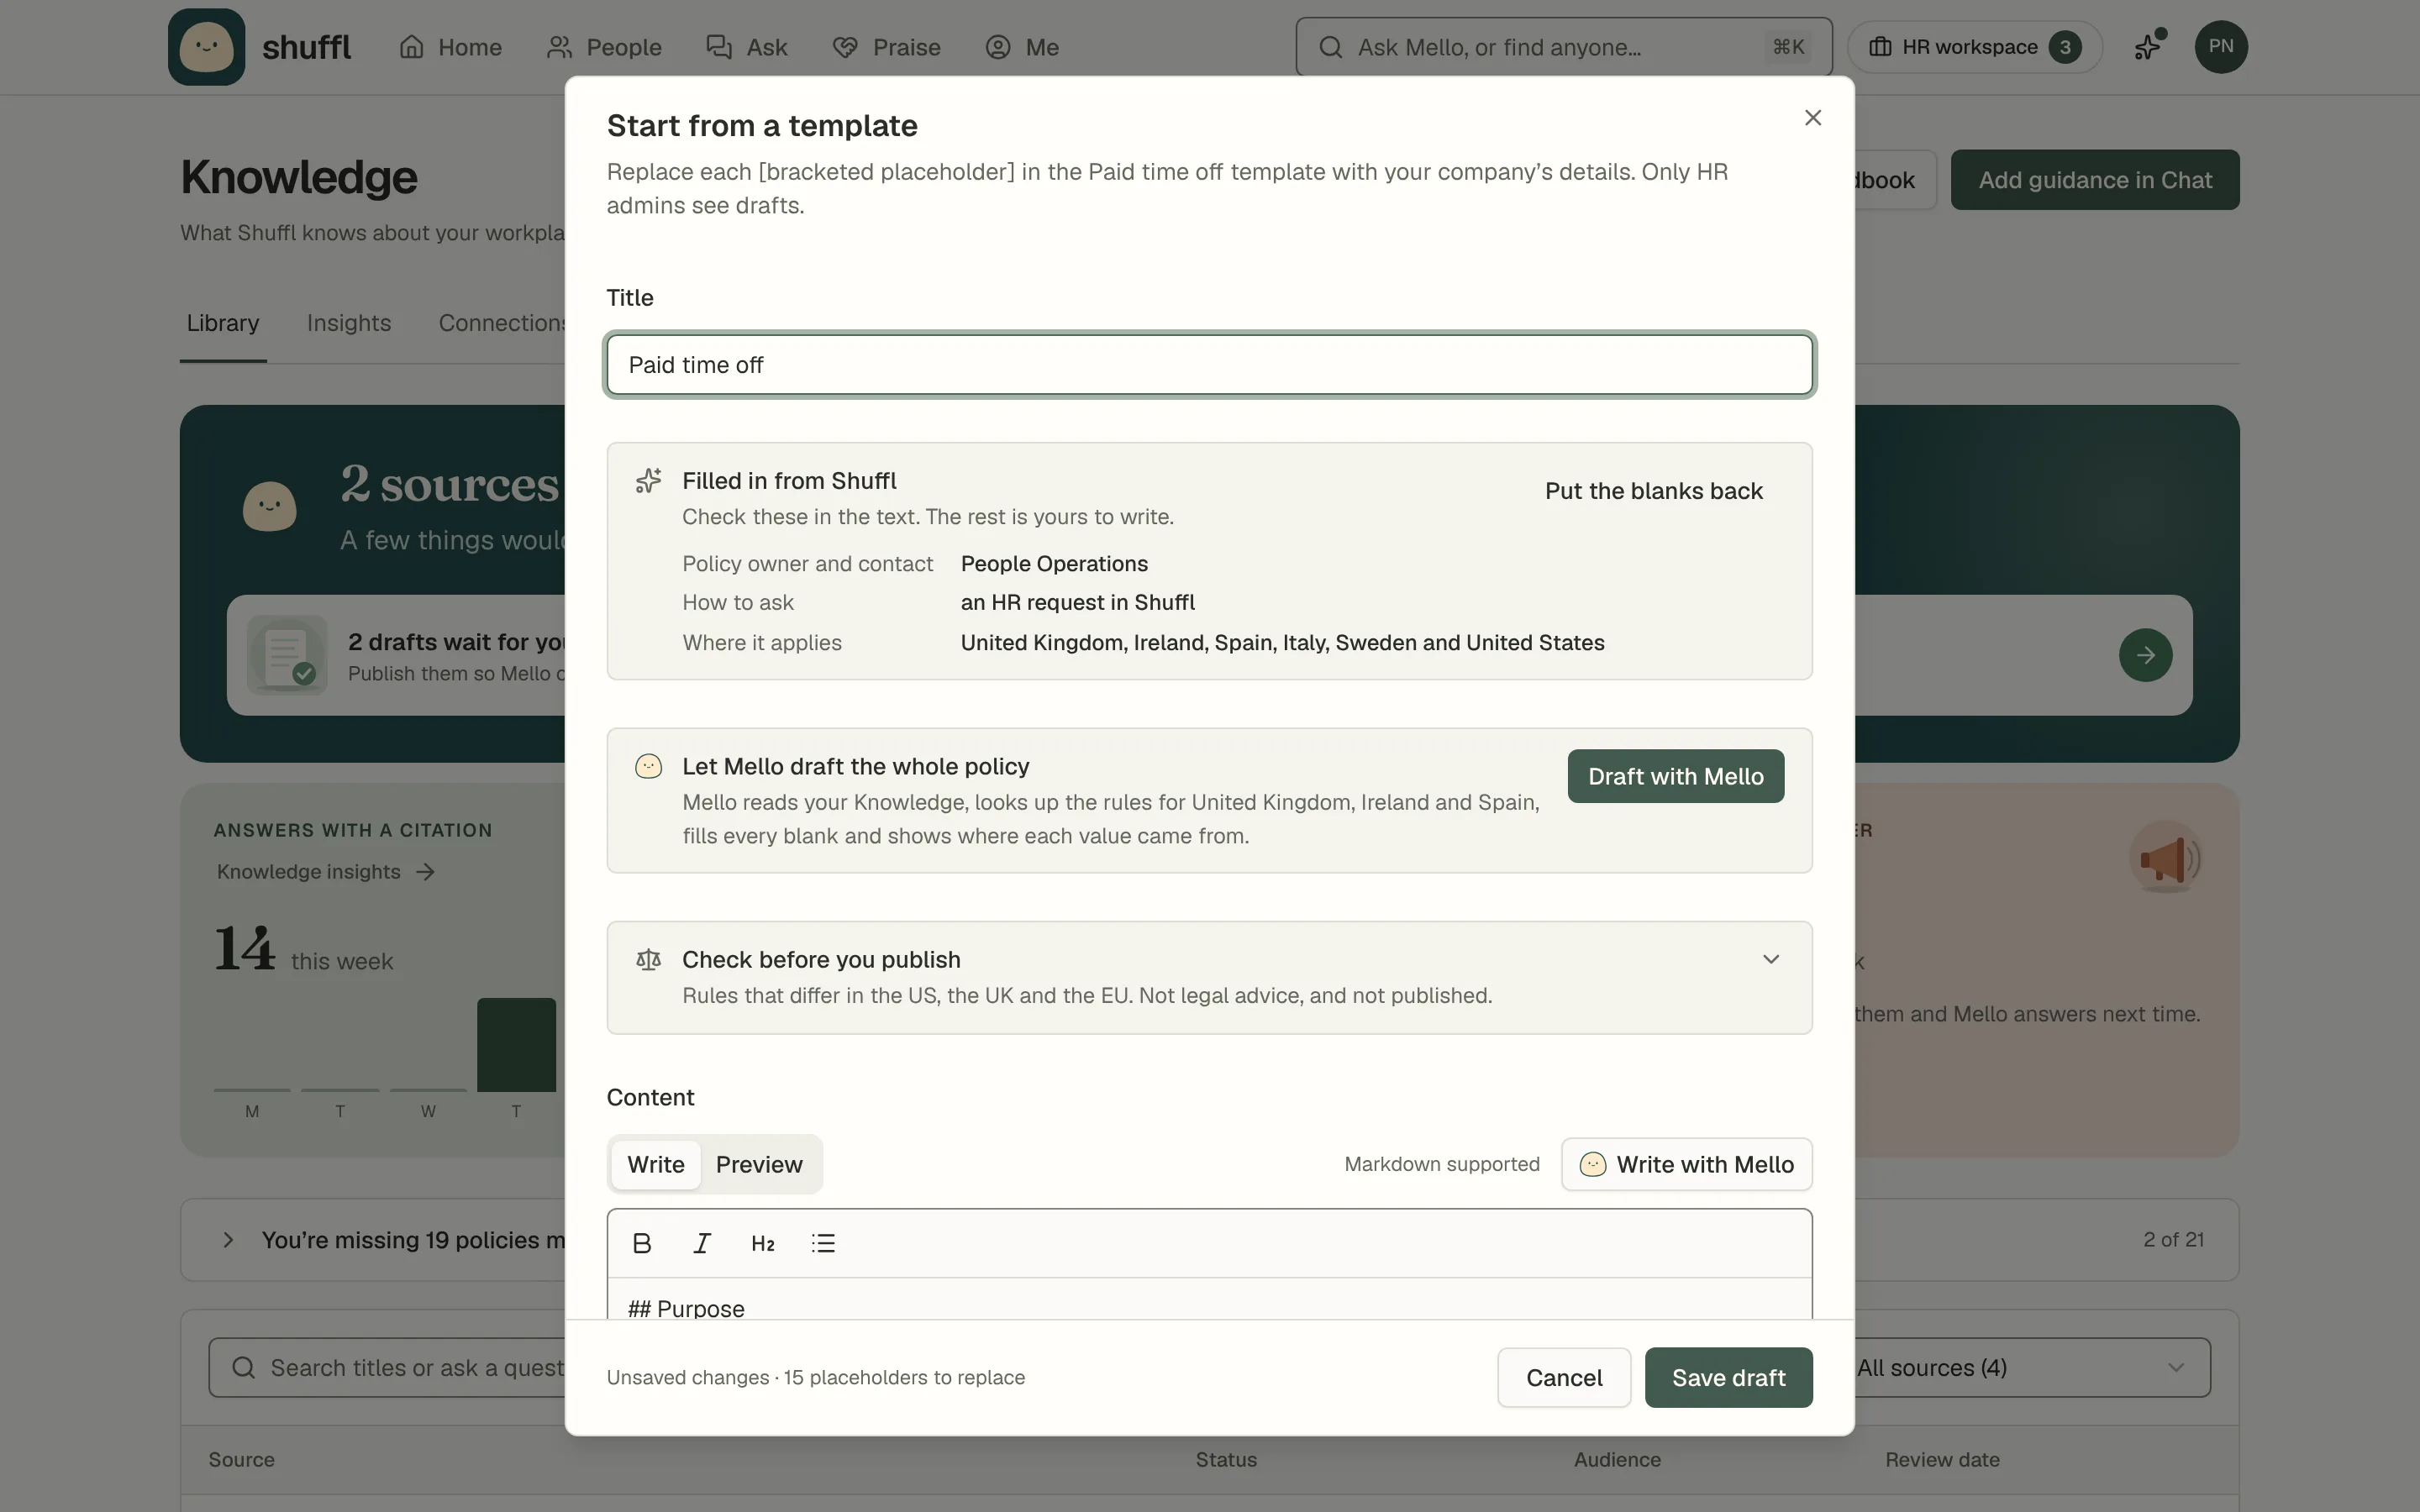
Task: Switch to the Preview tab in Content
Action: [759, 1164]
